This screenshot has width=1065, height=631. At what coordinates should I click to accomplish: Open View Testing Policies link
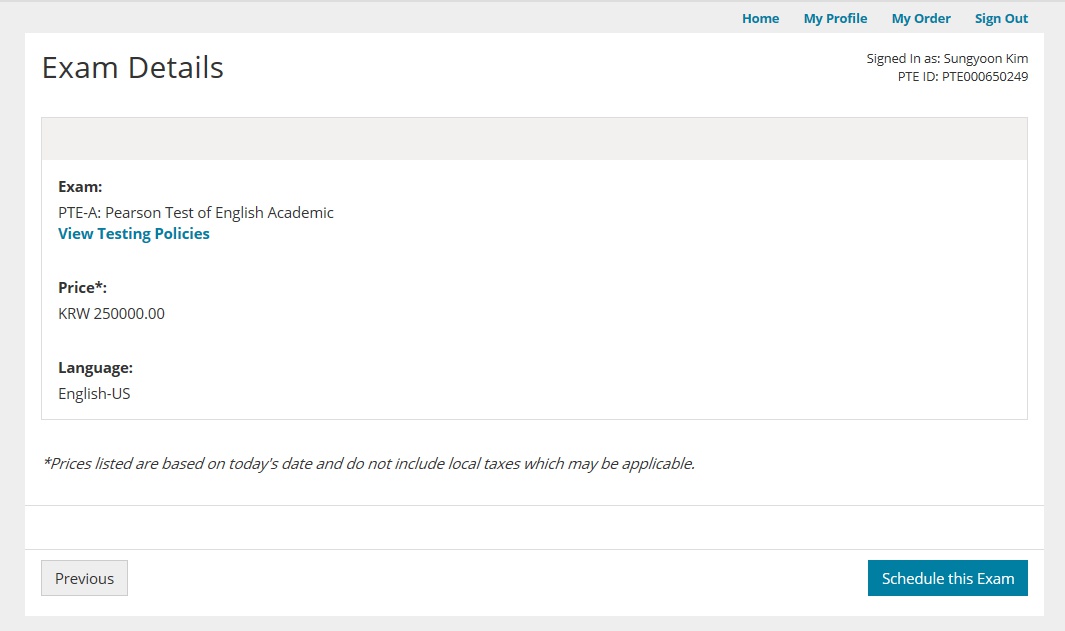pyautogui.click(x=134, y=234)
